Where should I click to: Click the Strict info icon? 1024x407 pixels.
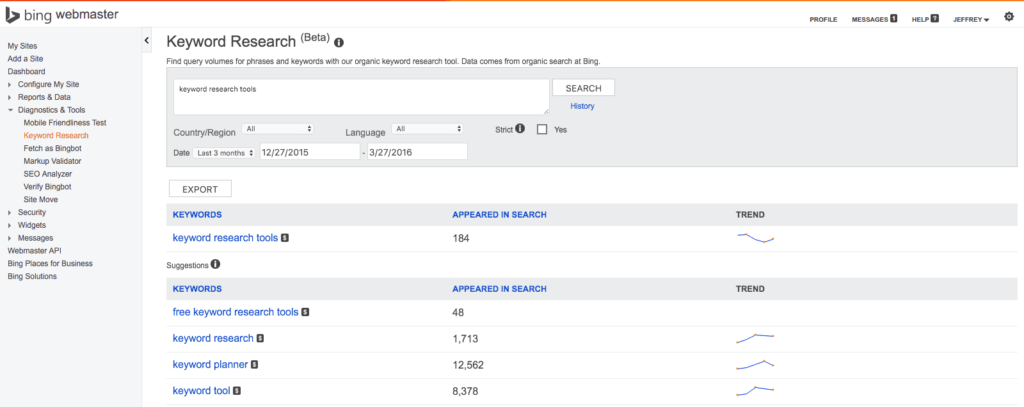click(x=520, y=129)
